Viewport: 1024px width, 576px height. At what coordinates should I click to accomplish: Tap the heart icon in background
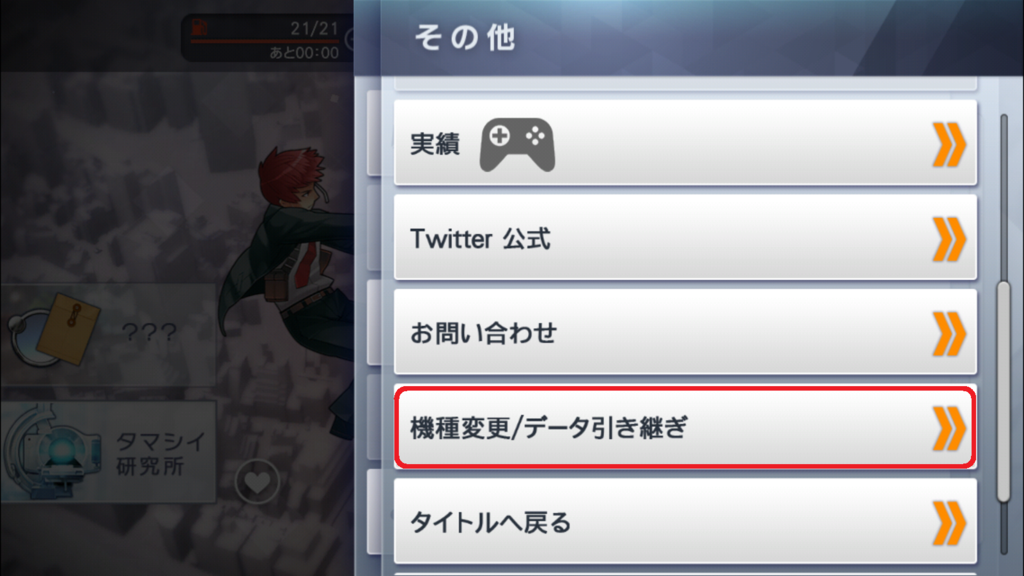point(257,482)
